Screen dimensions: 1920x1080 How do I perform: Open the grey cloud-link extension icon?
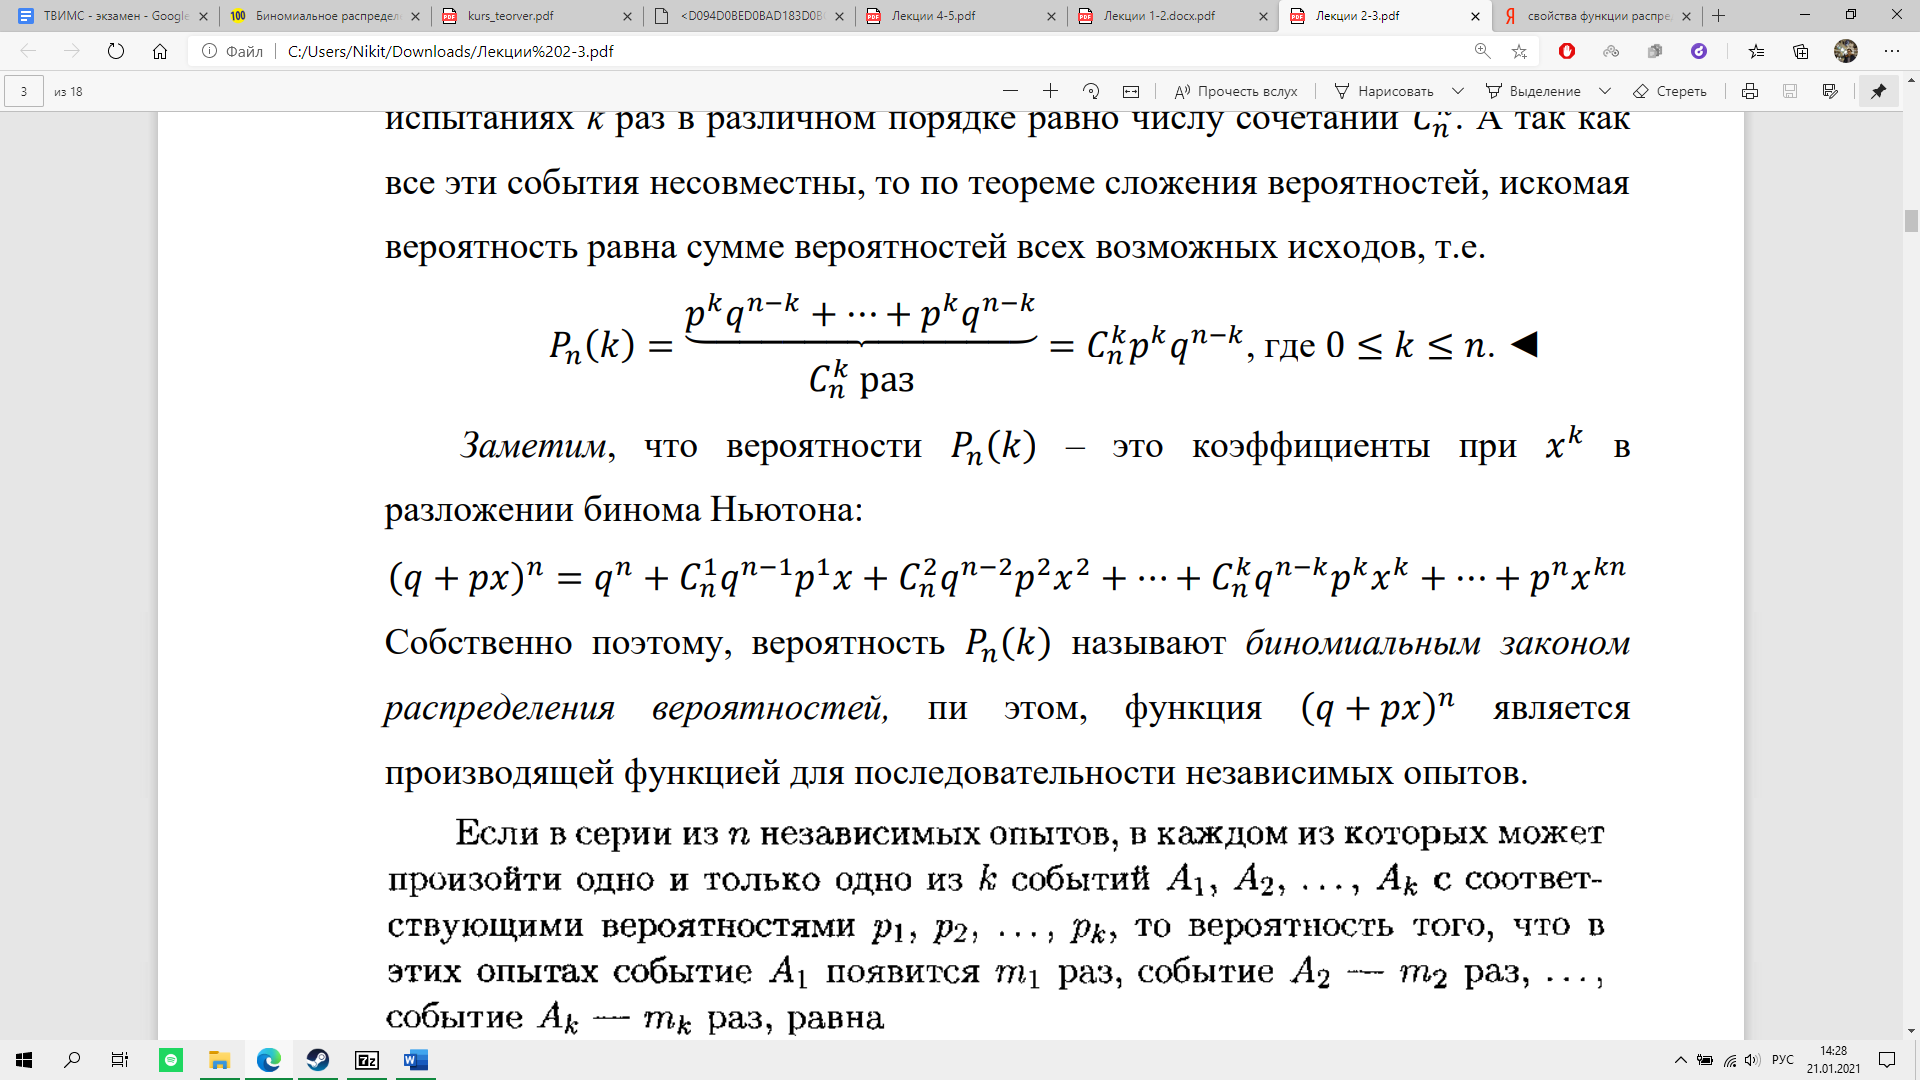point(1611,51)
